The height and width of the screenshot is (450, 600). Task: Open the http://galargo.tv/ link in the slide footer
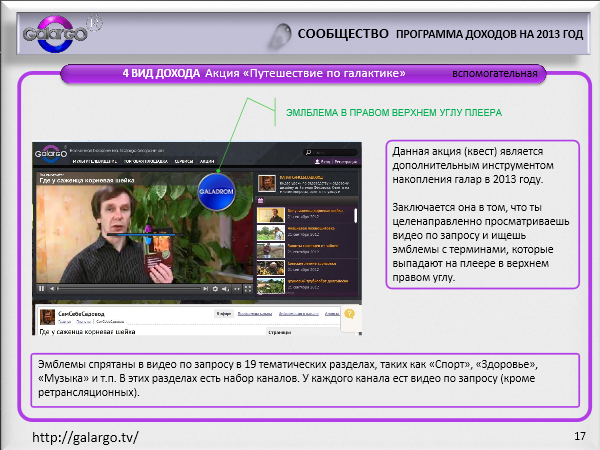[85, 437]
